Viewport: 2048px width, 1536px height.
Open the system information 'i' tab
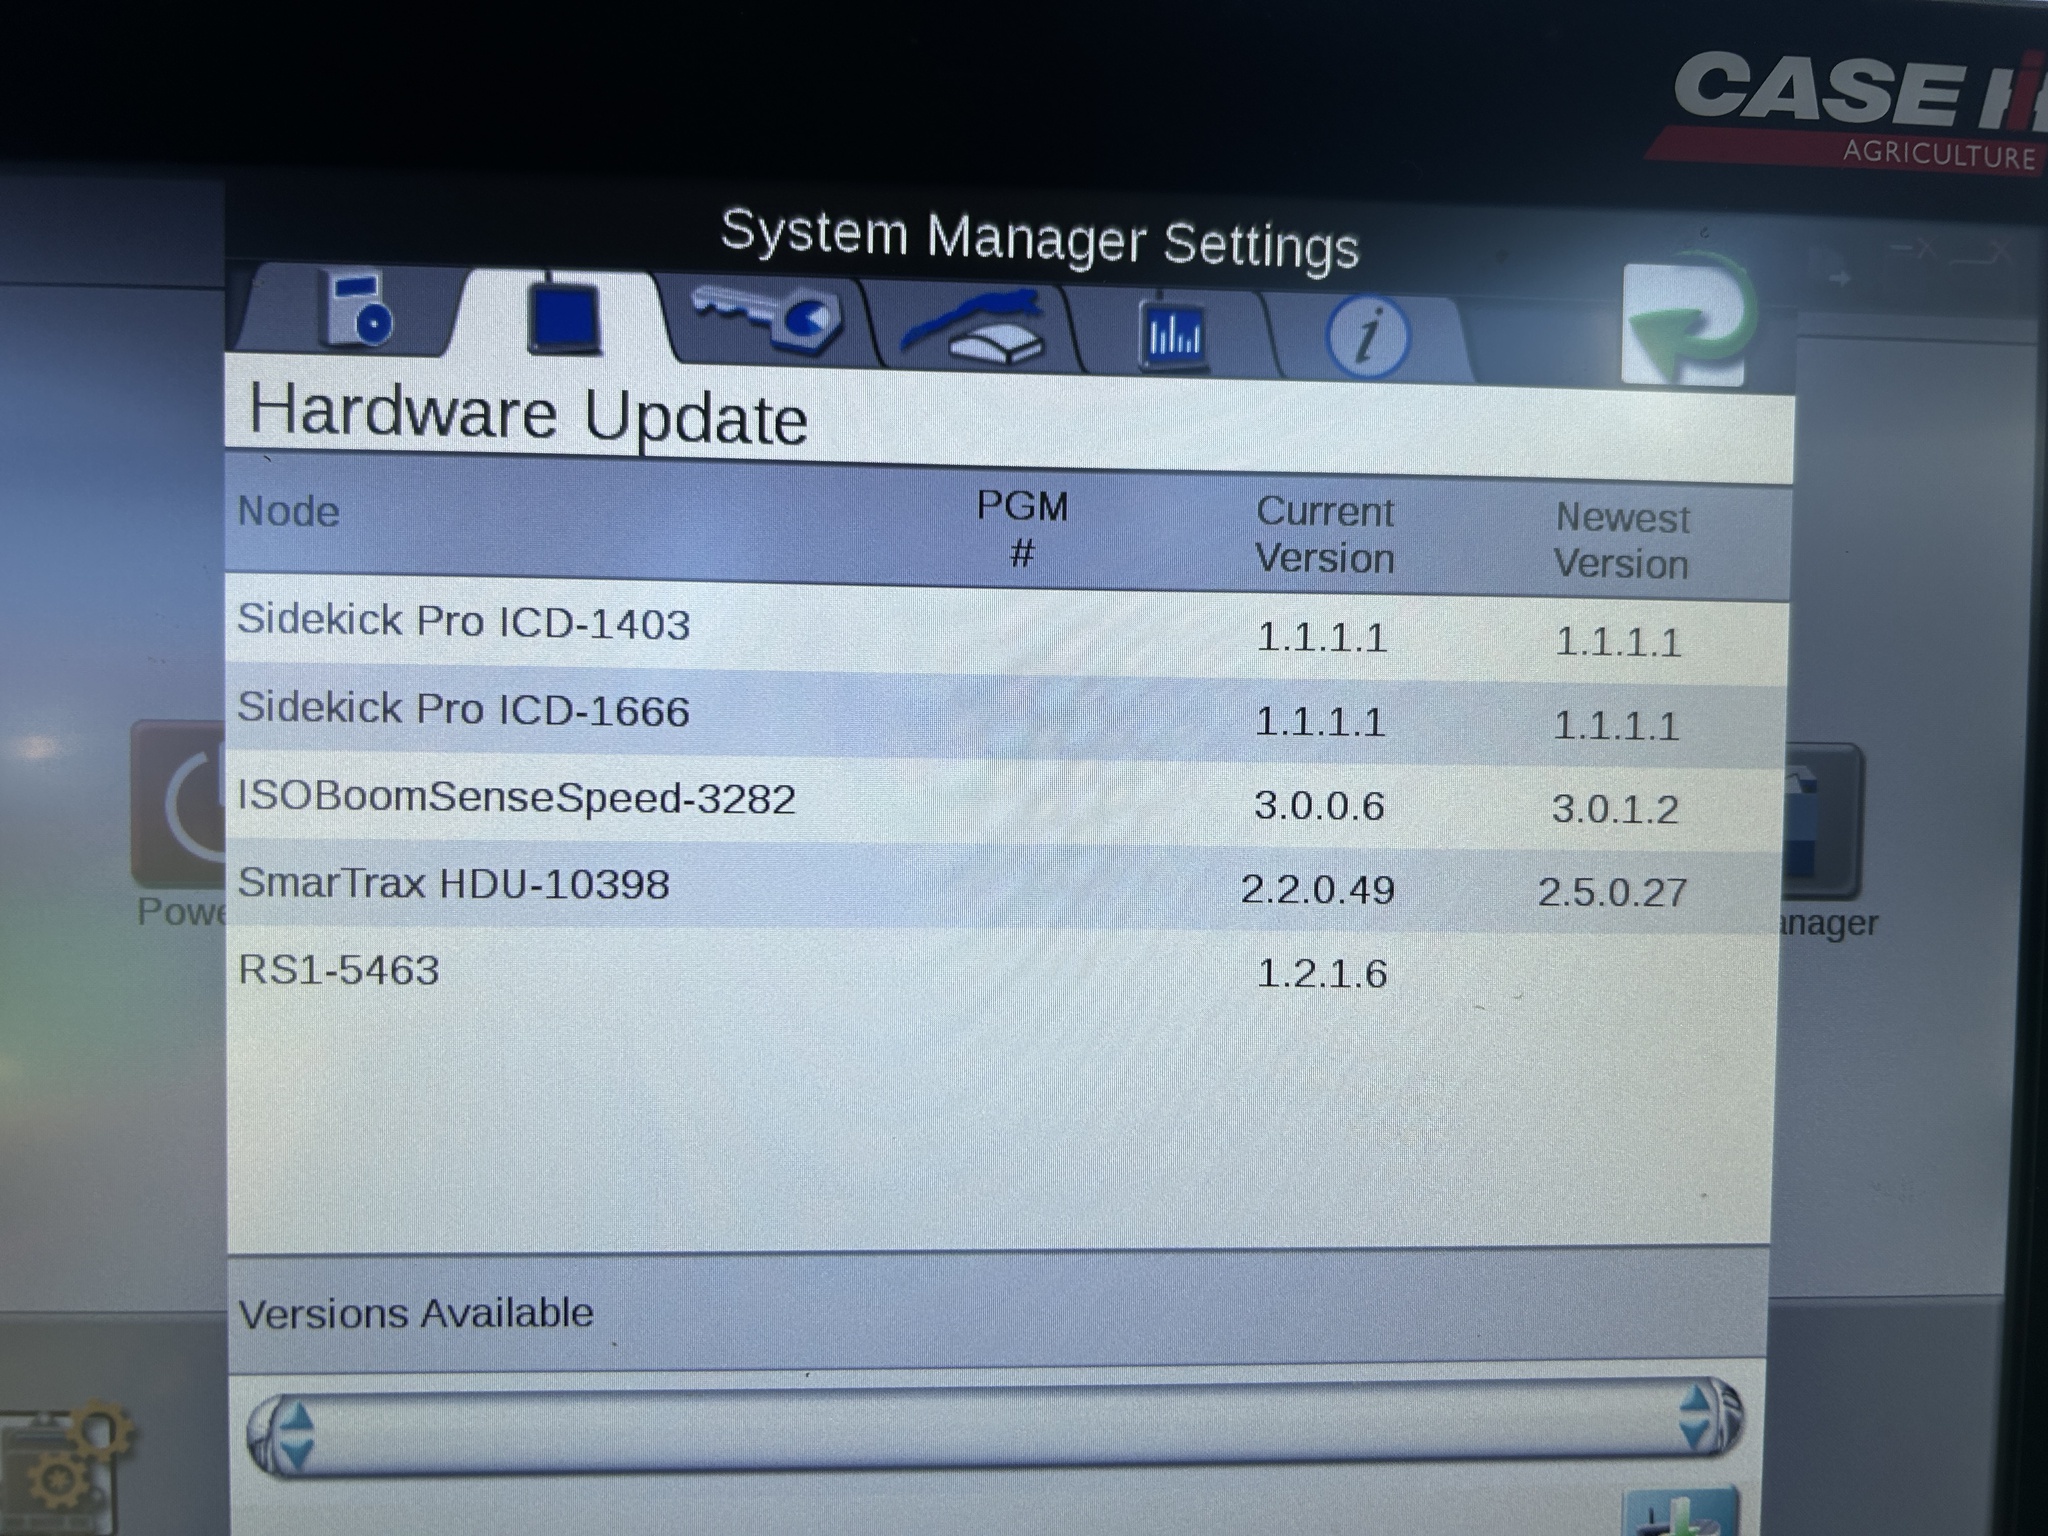coord(1367,336)
